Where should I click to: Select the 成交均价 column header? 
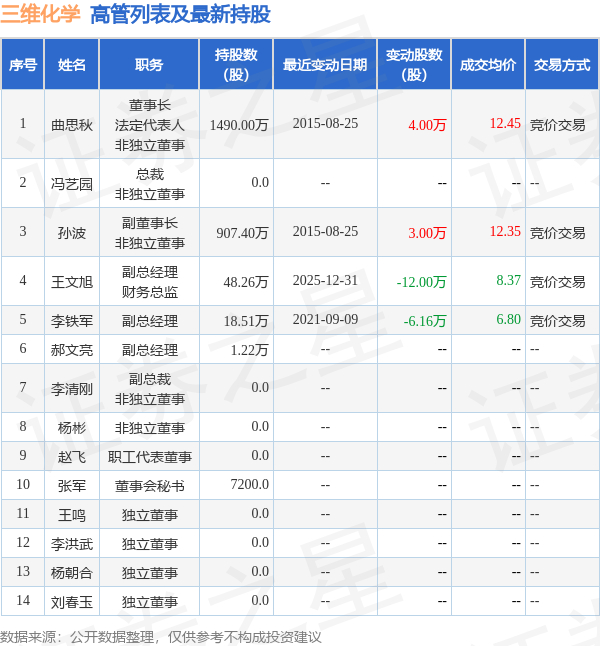pos(488,65)
